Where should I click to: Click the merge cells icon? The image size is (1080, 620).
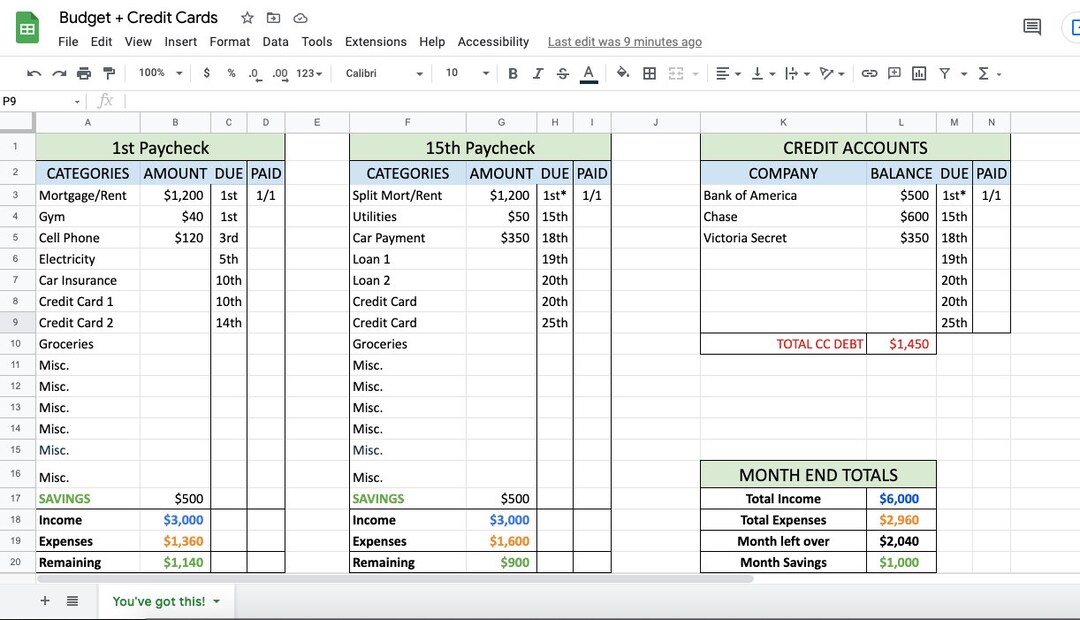pos(673,73)
